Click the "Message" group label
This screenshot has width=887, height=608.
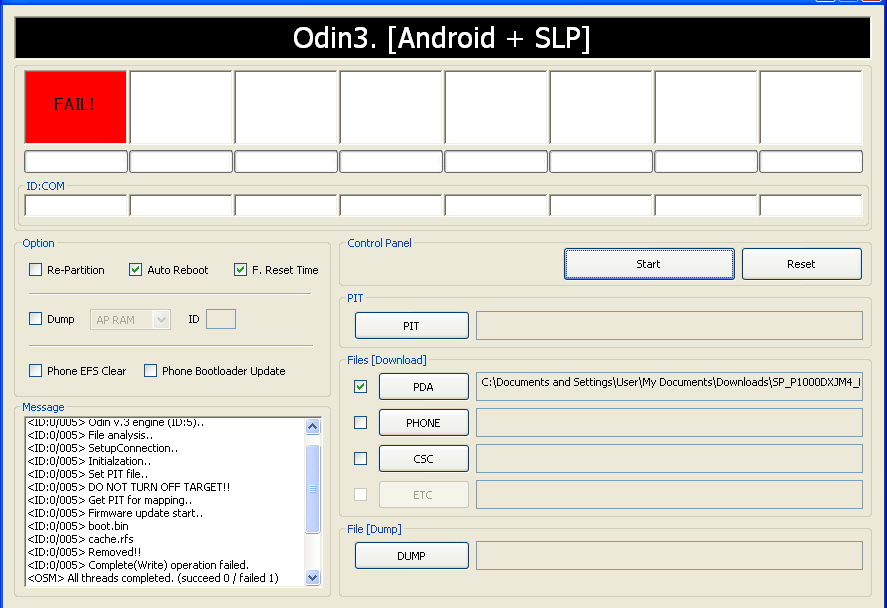(x=43, y=407)
